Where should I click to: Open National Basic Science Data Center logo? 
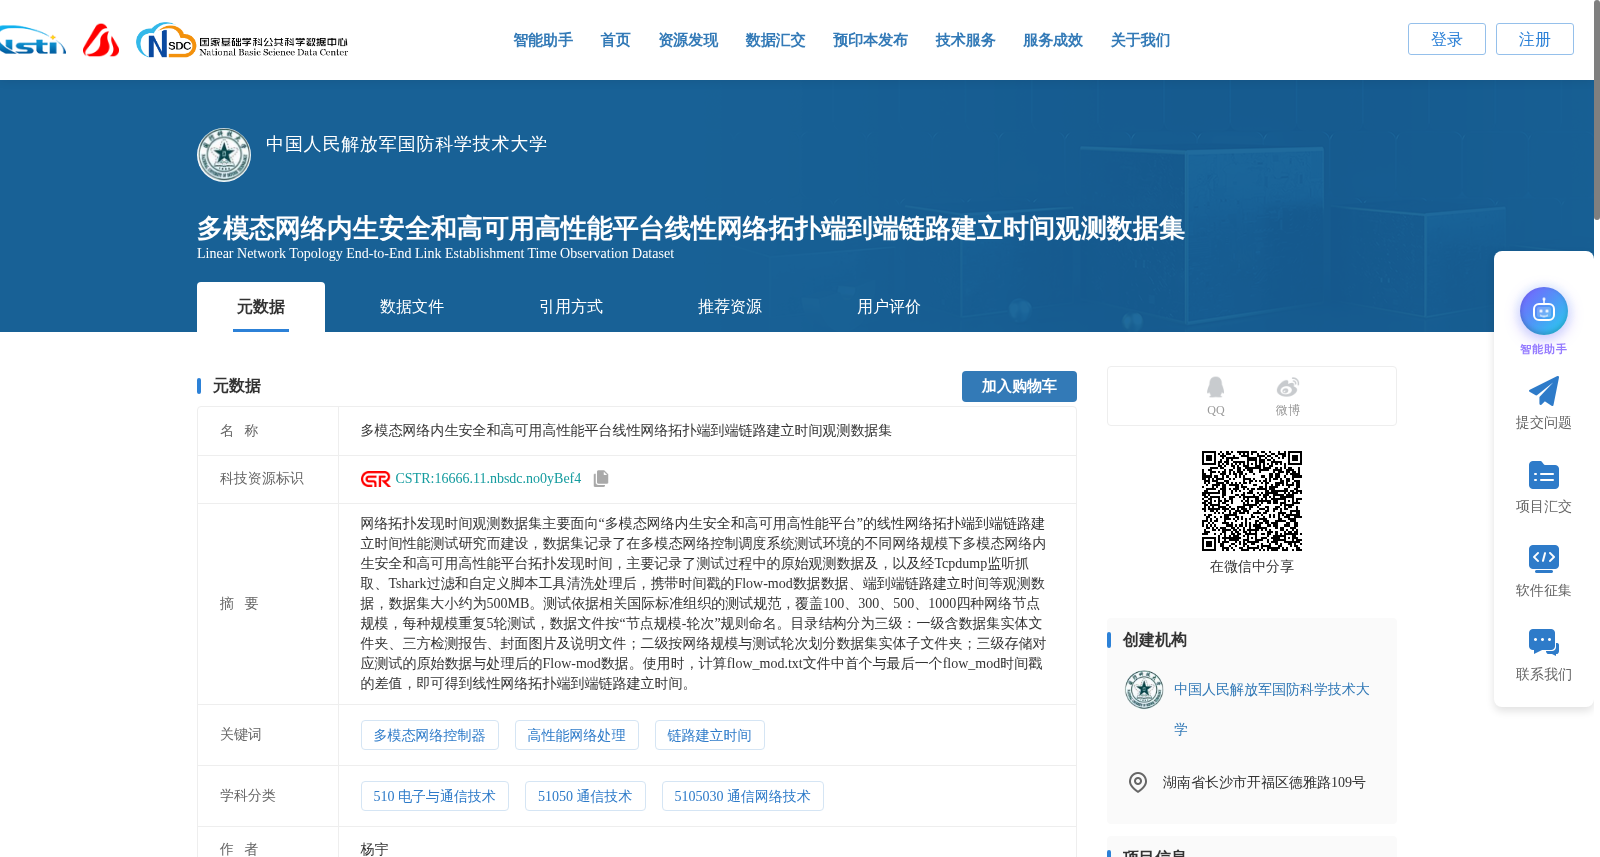click(242, 40)
